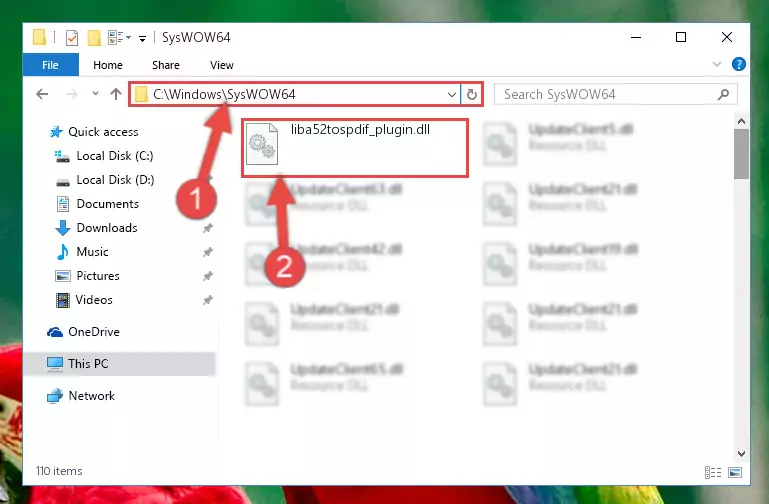The width and height of the screenshot is (769, 504).
Task: Open the Customize Quick Access Toolbar dropdown
Action: [142, 38]
